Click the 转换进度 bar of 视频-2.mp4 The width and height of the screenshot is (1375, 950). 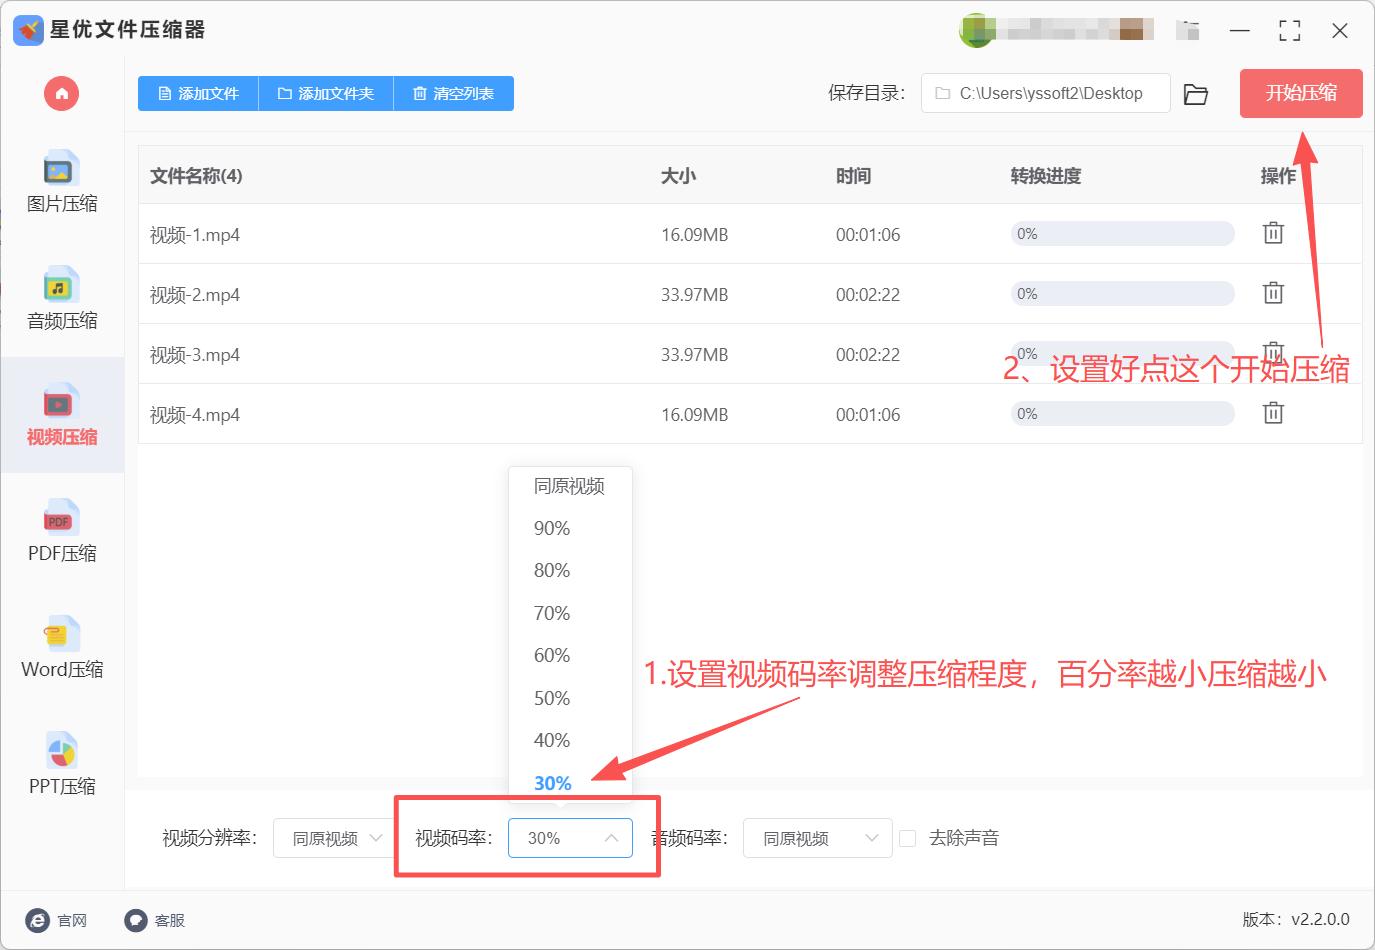1121,293
